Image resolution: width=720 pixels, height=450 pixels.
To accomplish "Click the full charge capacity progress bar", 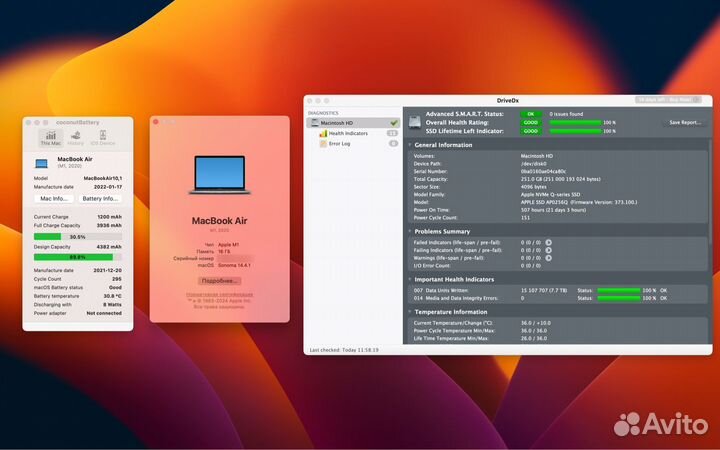I will click(x=77, y=237).
